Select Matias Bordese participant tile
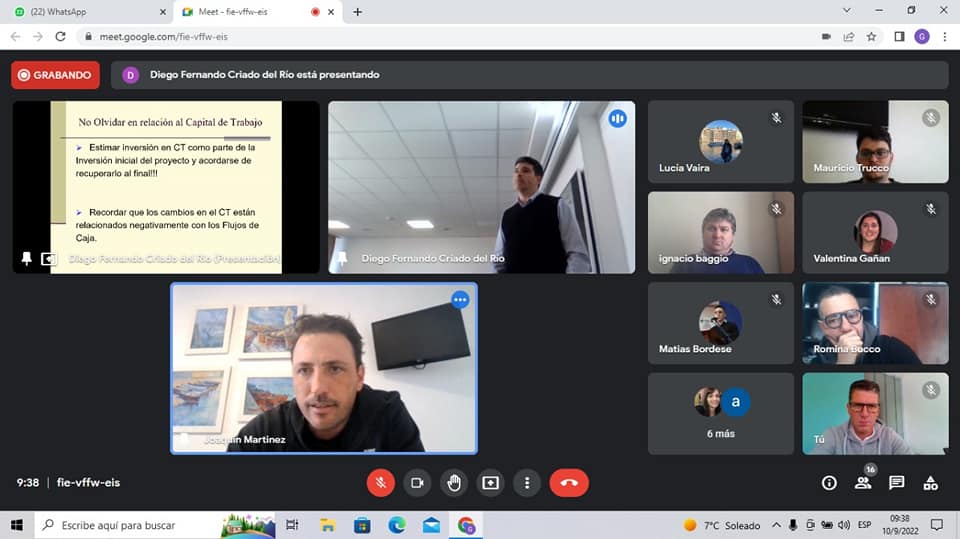 (x=721, y=323)
